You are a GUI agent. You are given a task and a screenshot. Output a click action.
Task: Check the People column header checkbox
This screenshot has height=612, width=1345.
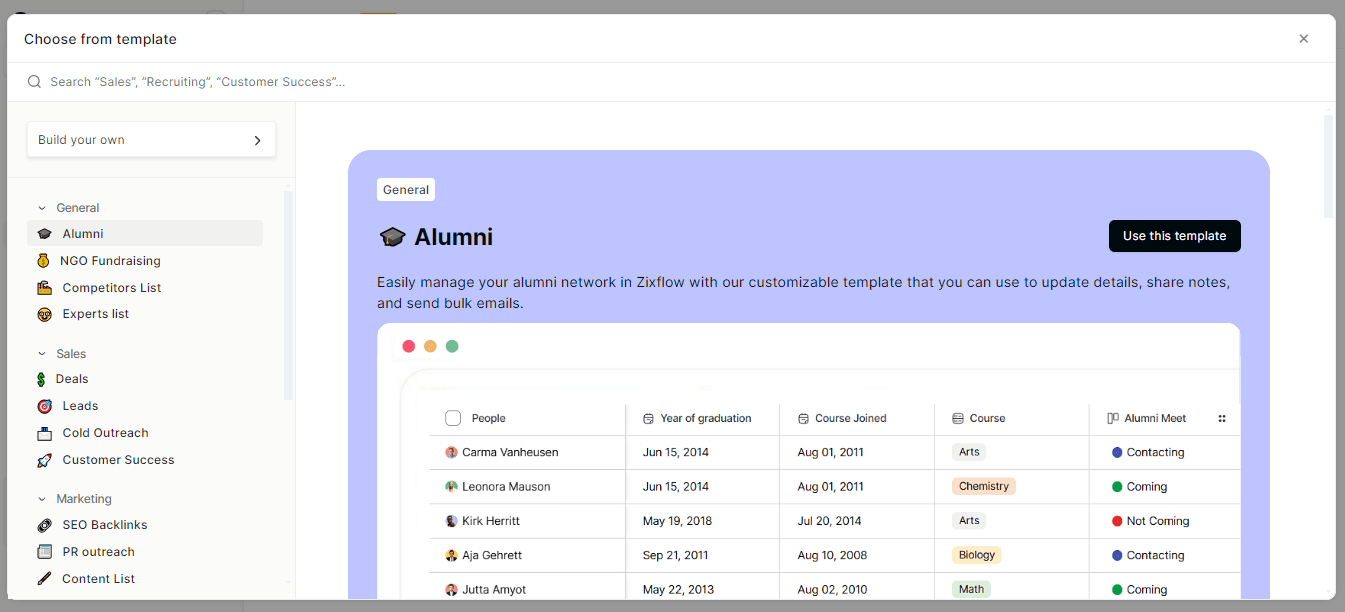coord(452,418)
